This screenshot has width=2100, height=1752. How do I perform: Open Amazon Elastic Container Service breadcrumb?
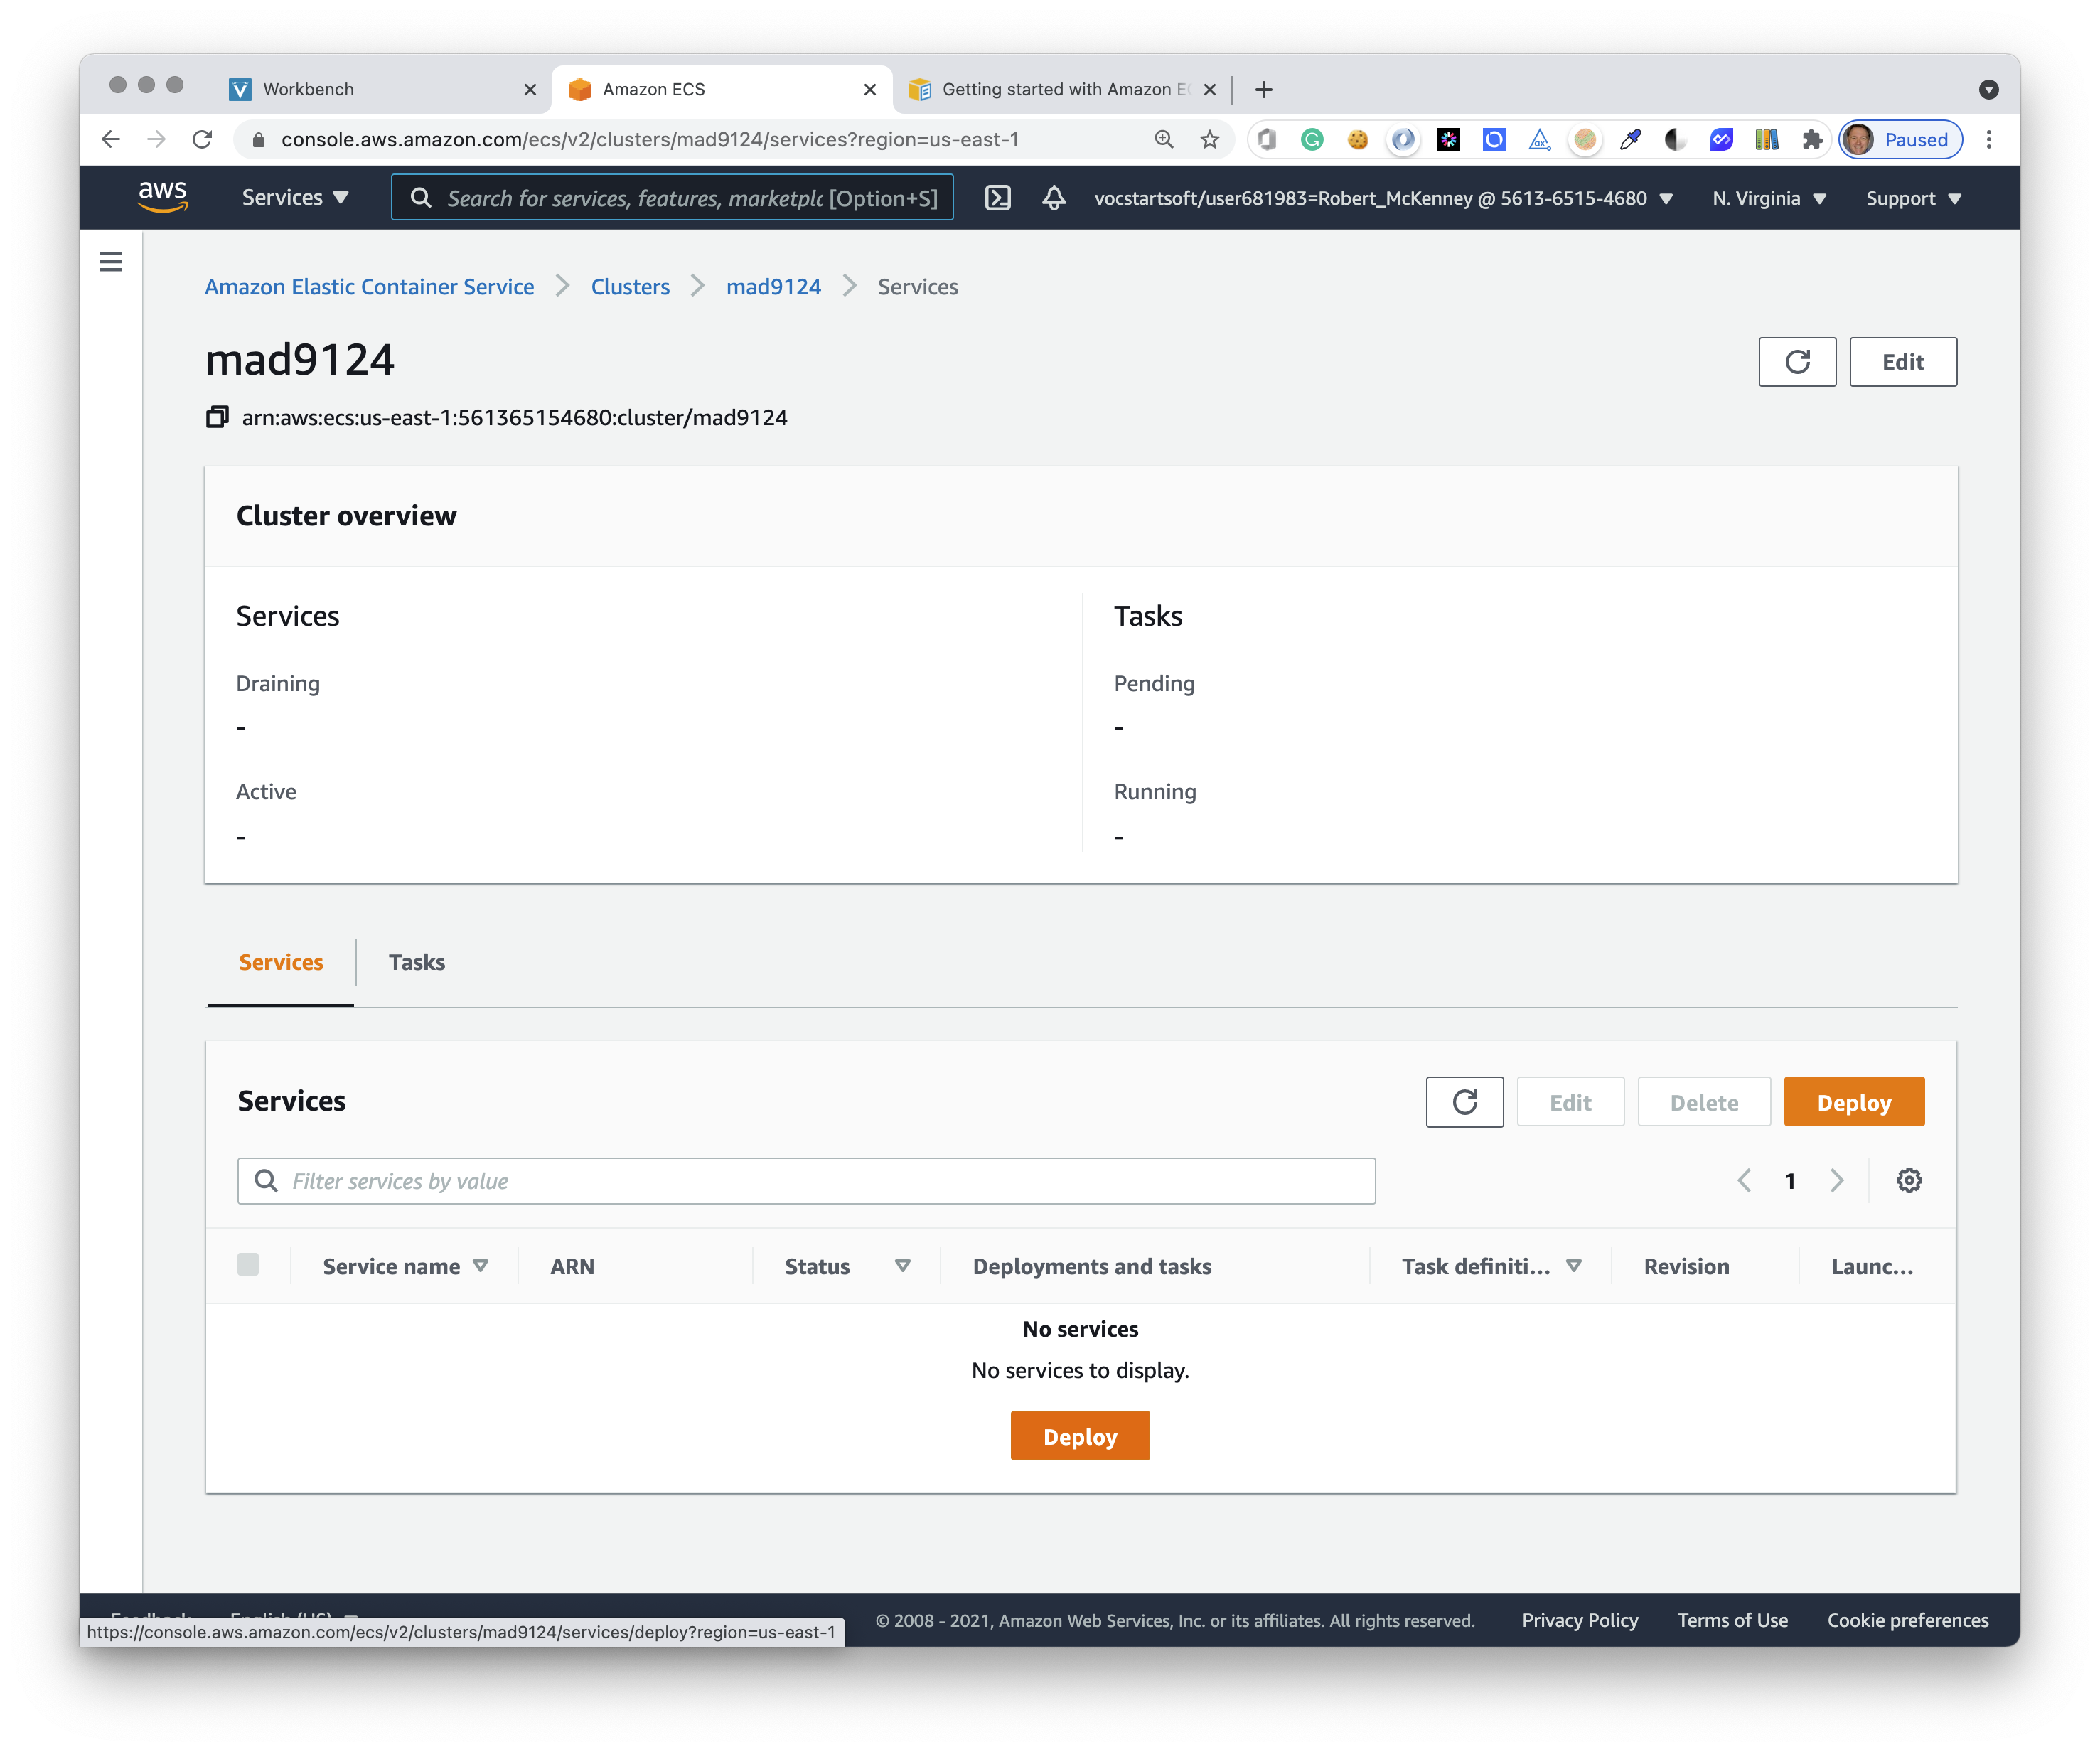[x=369, y=287]
